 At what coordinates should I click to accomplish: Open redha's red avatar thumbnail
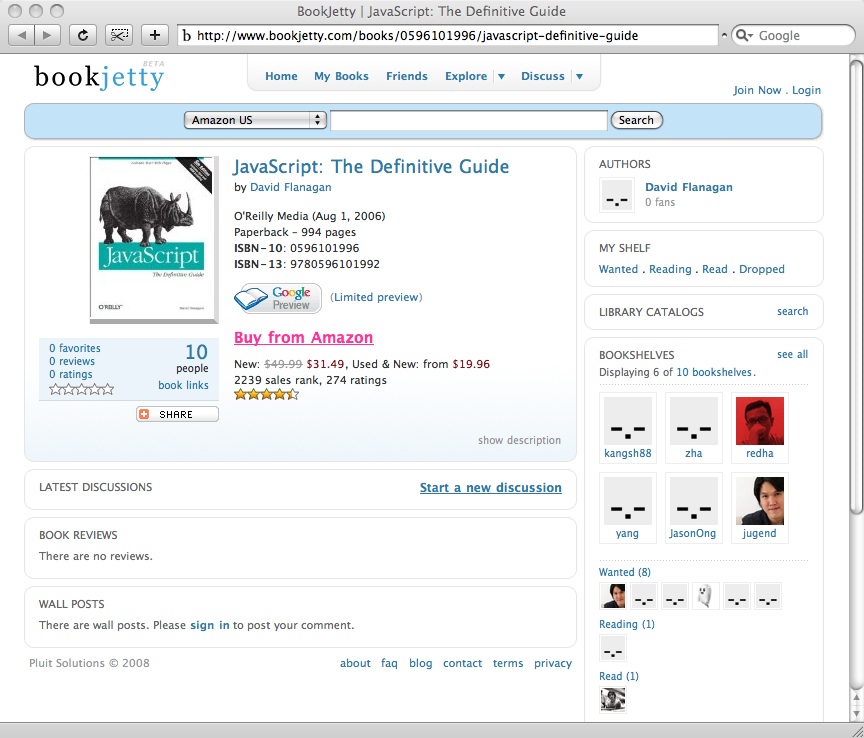pos(759,420)
